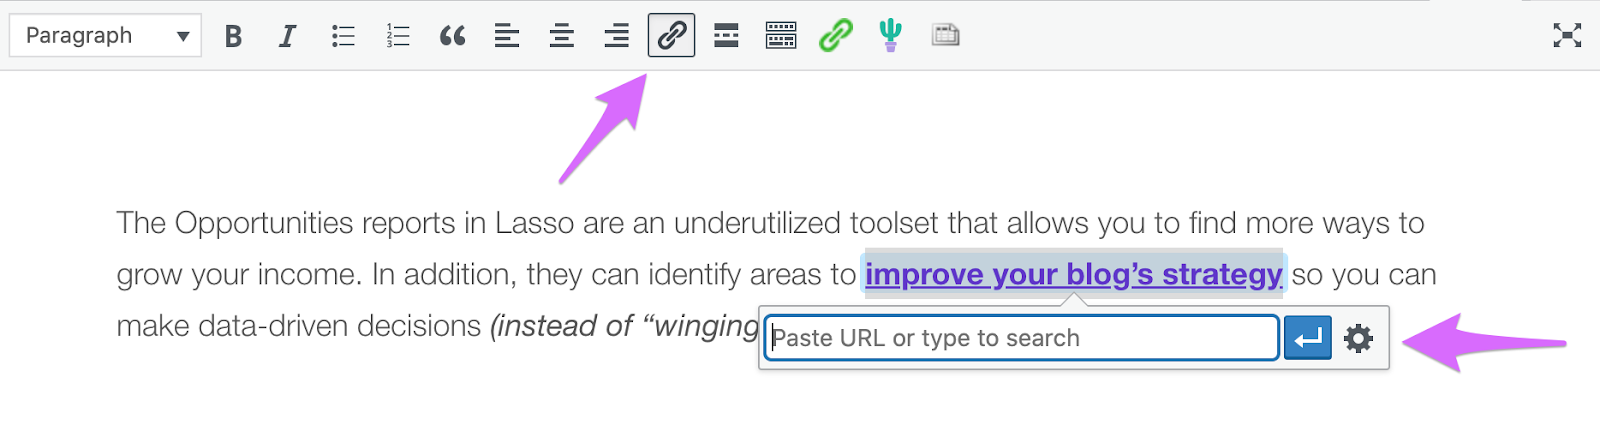Insert Read More tag
1600x425 pixels.
click(727, 36)
